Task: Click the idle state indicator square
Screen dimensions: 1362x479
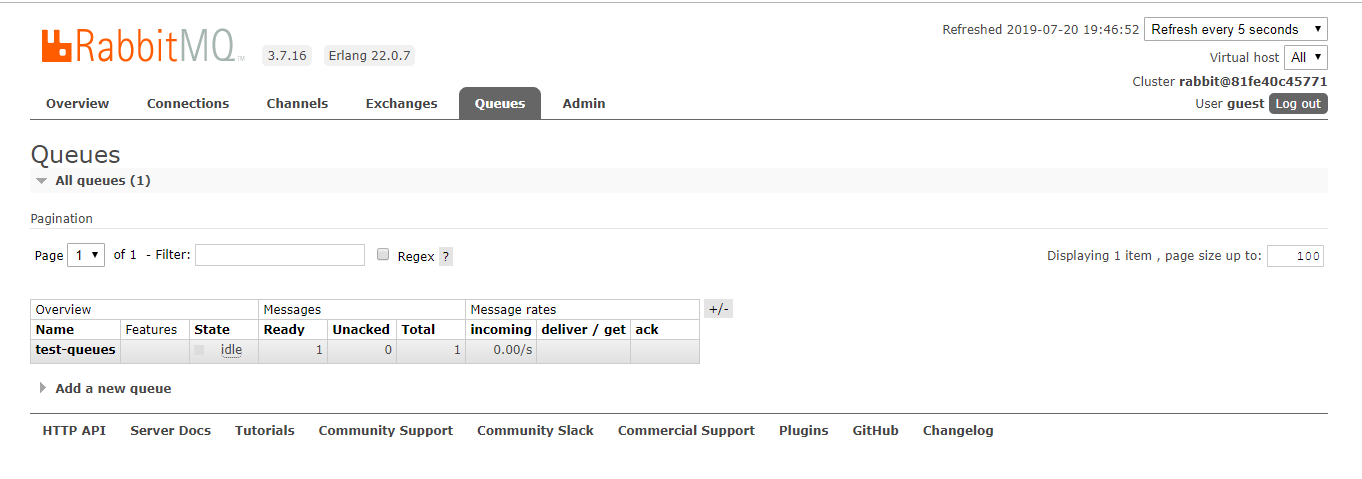Action: click(200, 350)
